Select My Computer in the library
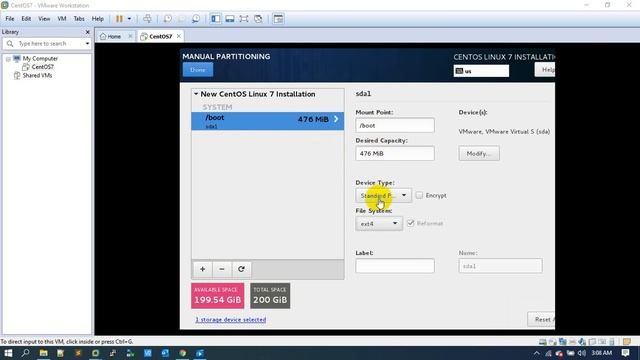The width and height of the screenshot is (640, 360). coord(40,59)
